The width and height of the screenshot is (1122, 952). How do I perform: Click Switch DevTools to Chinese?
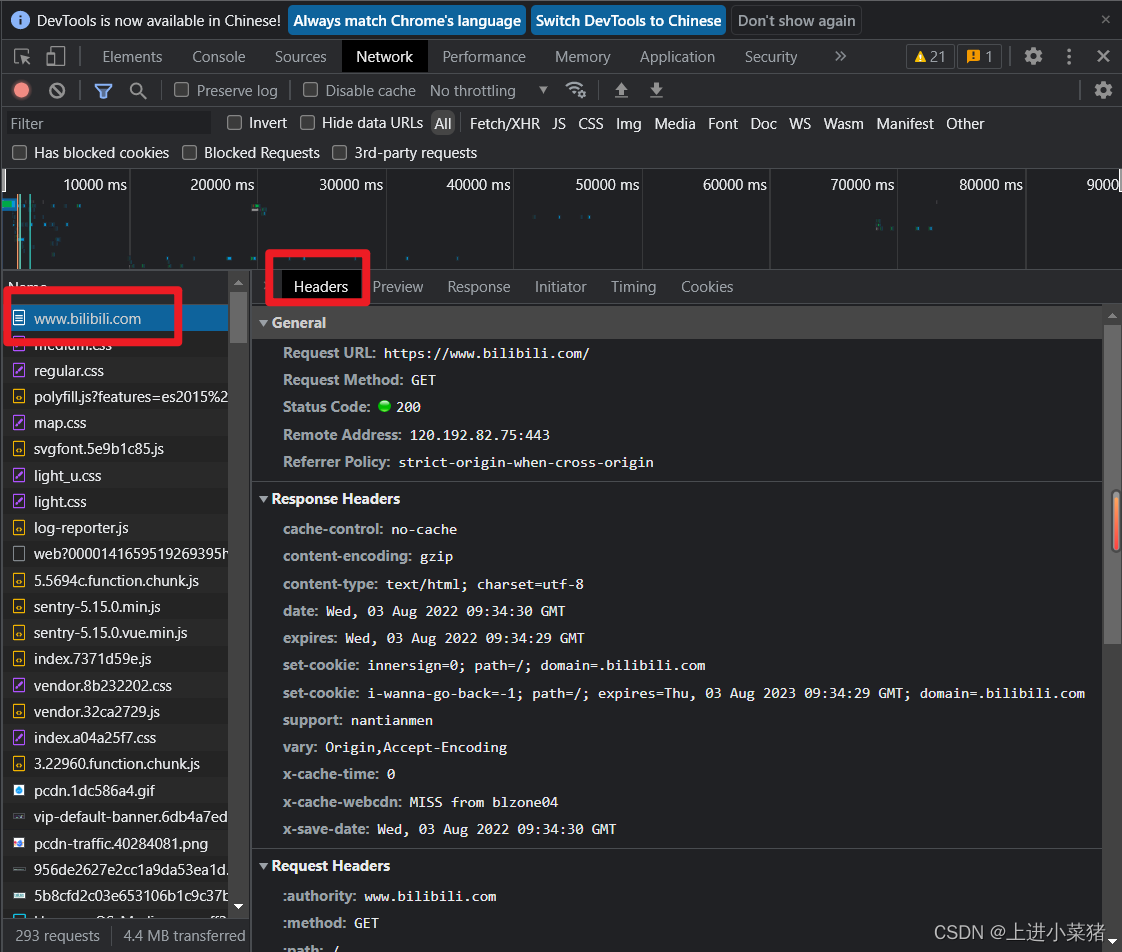point(628,21)
